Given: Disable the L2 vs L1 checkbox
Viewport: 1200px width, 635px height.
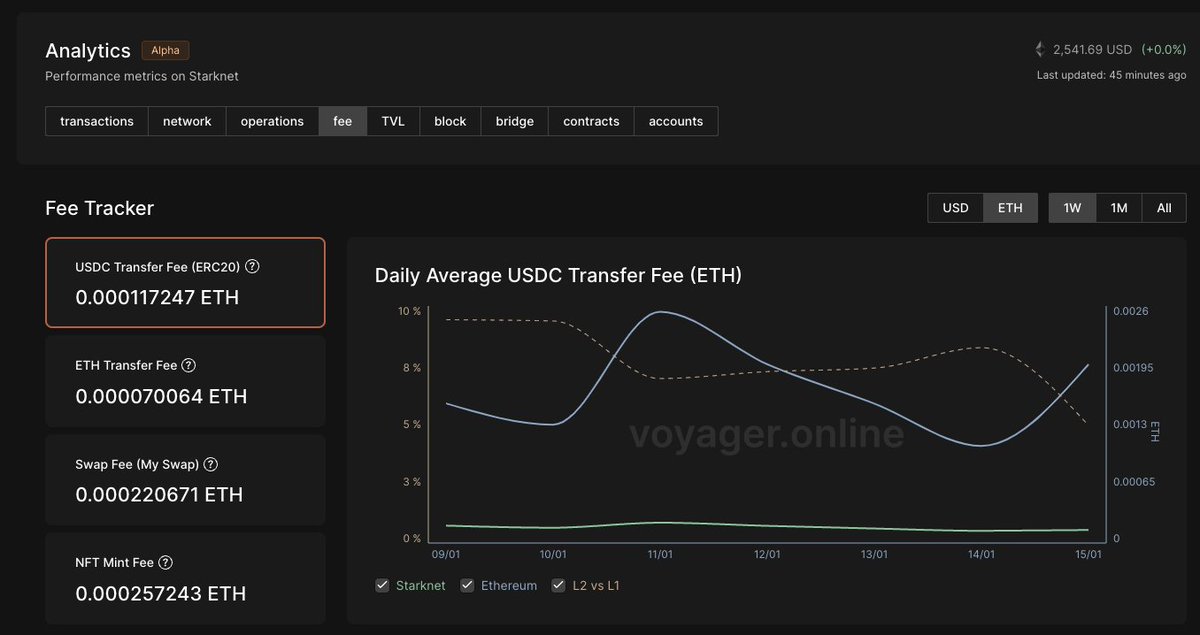Looking at the screenshot, I should [x=559, y=585].
